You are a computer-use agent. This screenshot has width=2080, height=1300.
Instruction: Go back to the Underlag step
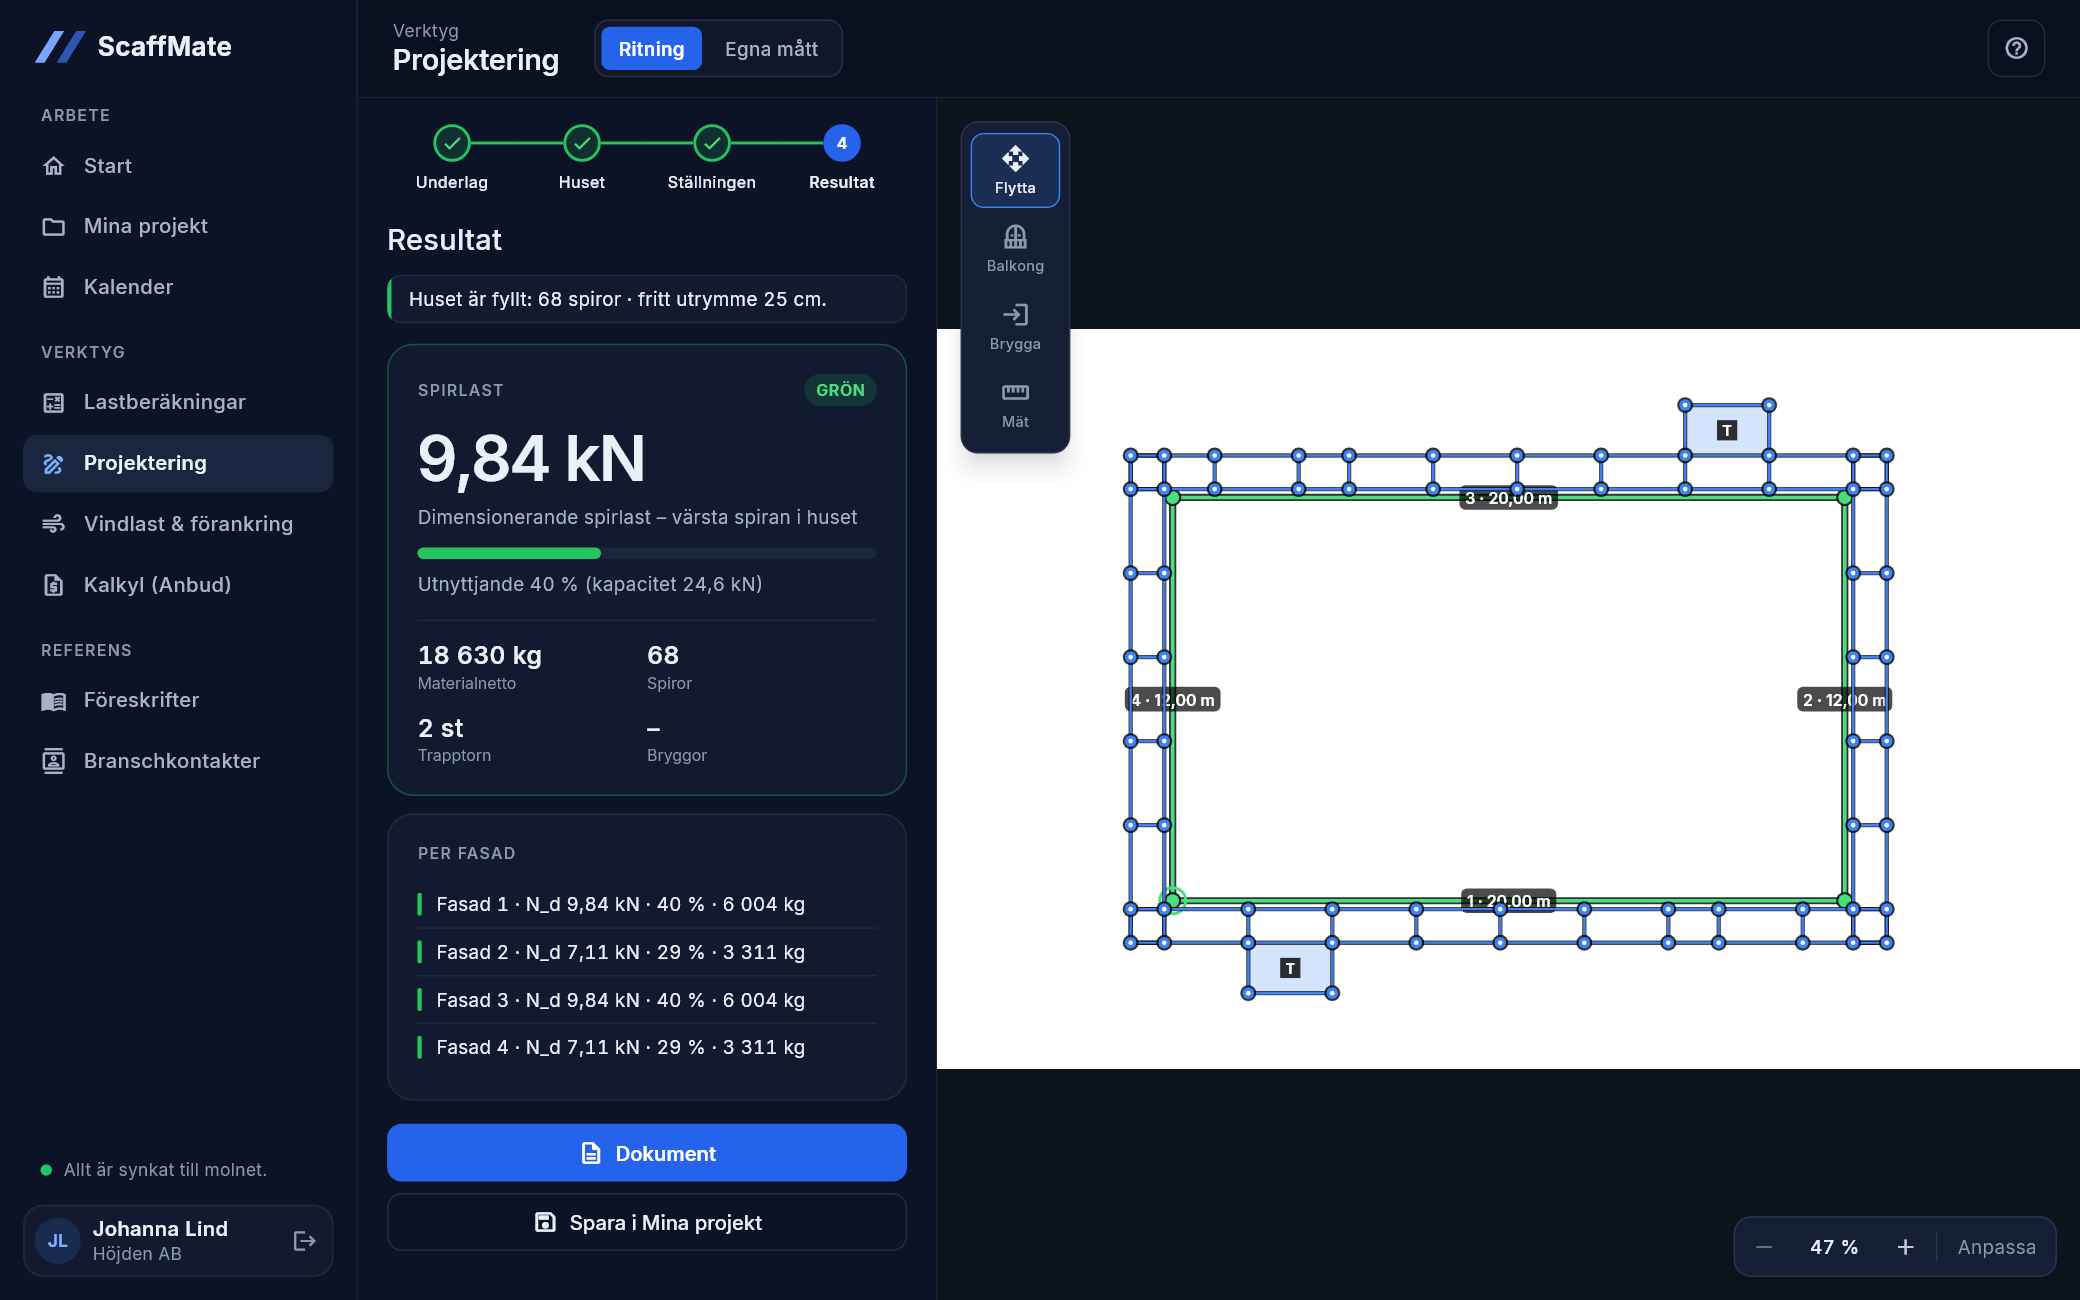(x=452, y=158)
